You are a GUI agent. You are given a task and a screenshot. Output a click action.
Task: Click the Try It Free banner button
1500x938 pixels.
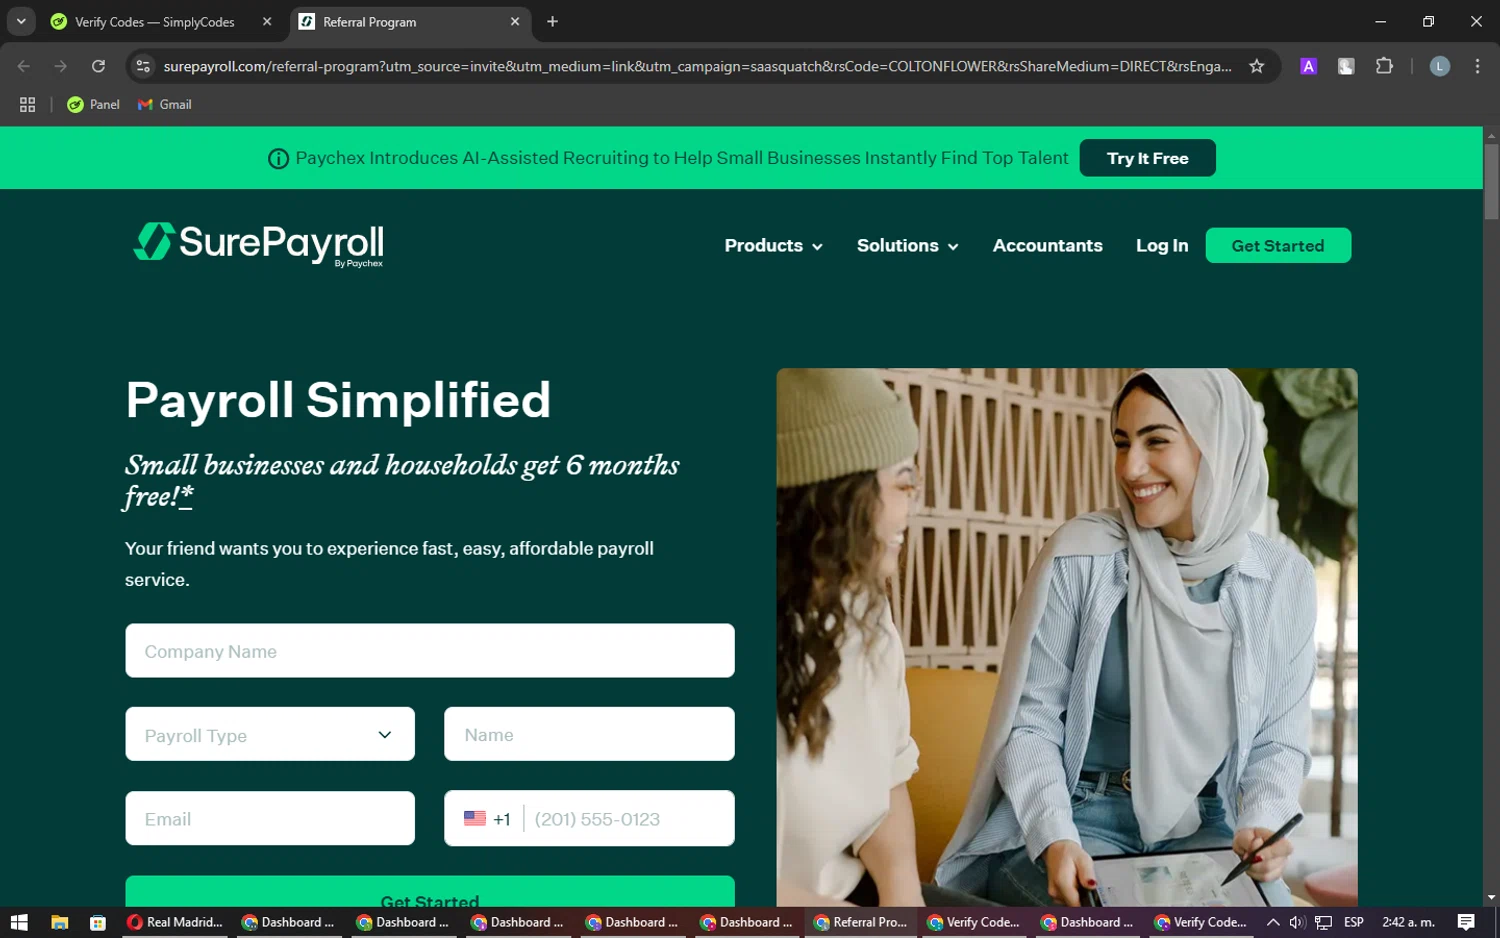pyautogui.click(x=1147, y=158)
